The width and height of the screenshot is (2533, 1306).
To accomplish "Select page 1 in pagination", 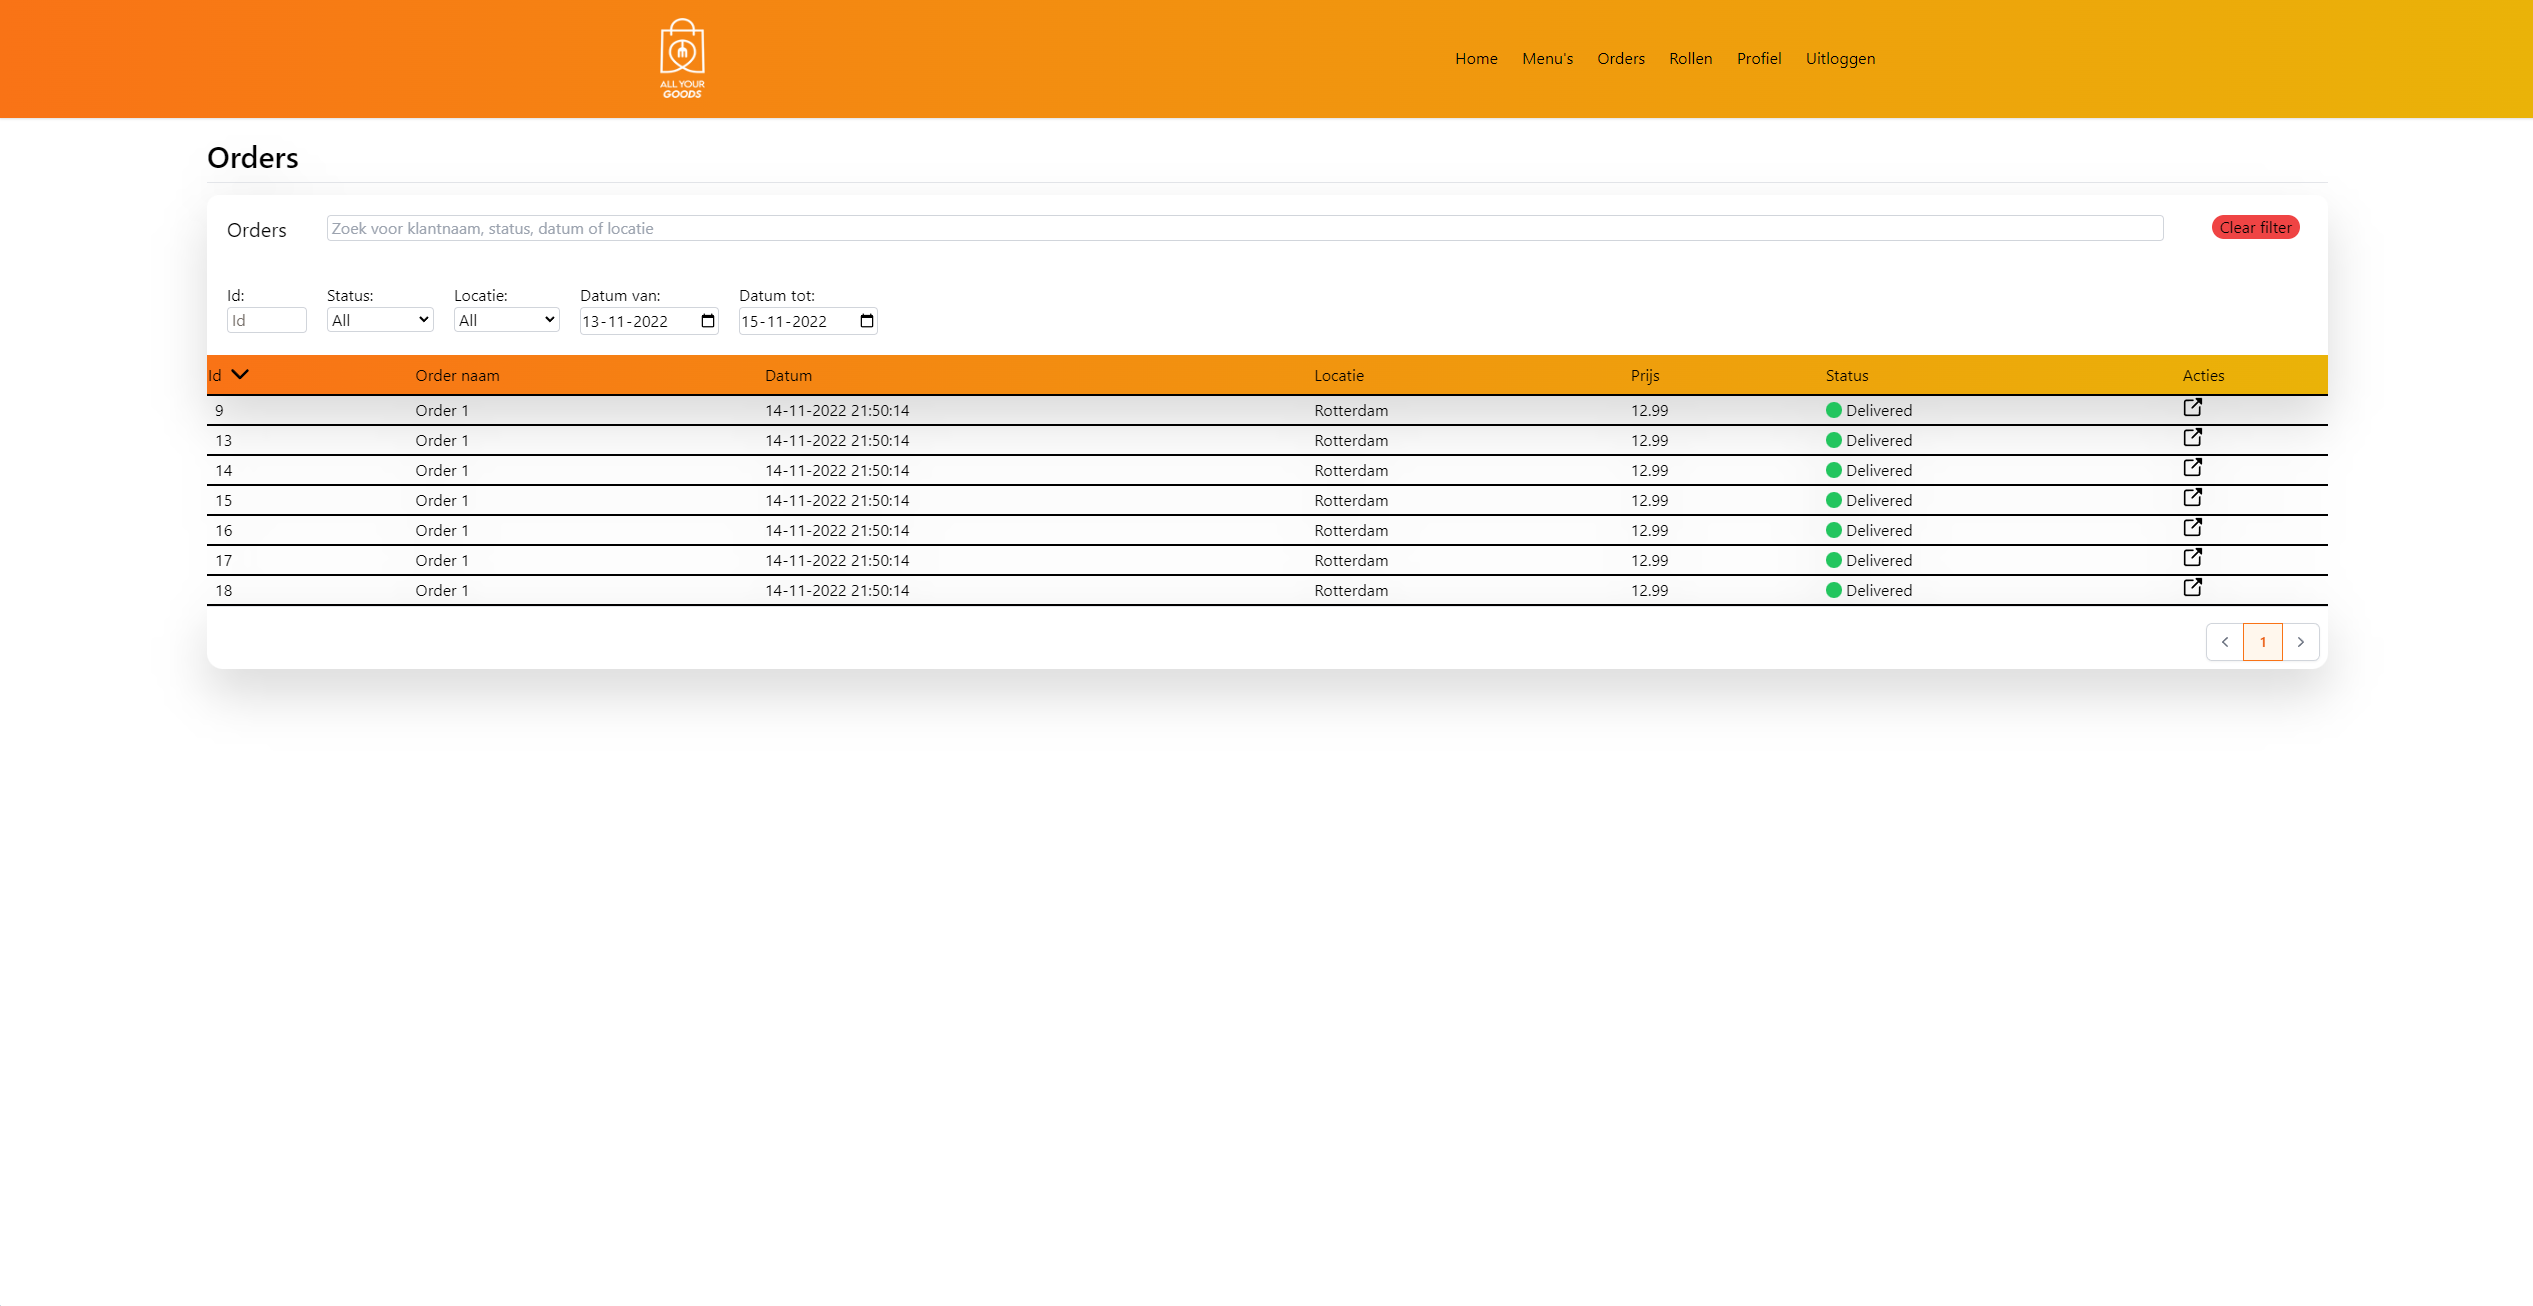I will pyautogui.click(x=2262, y=642).
